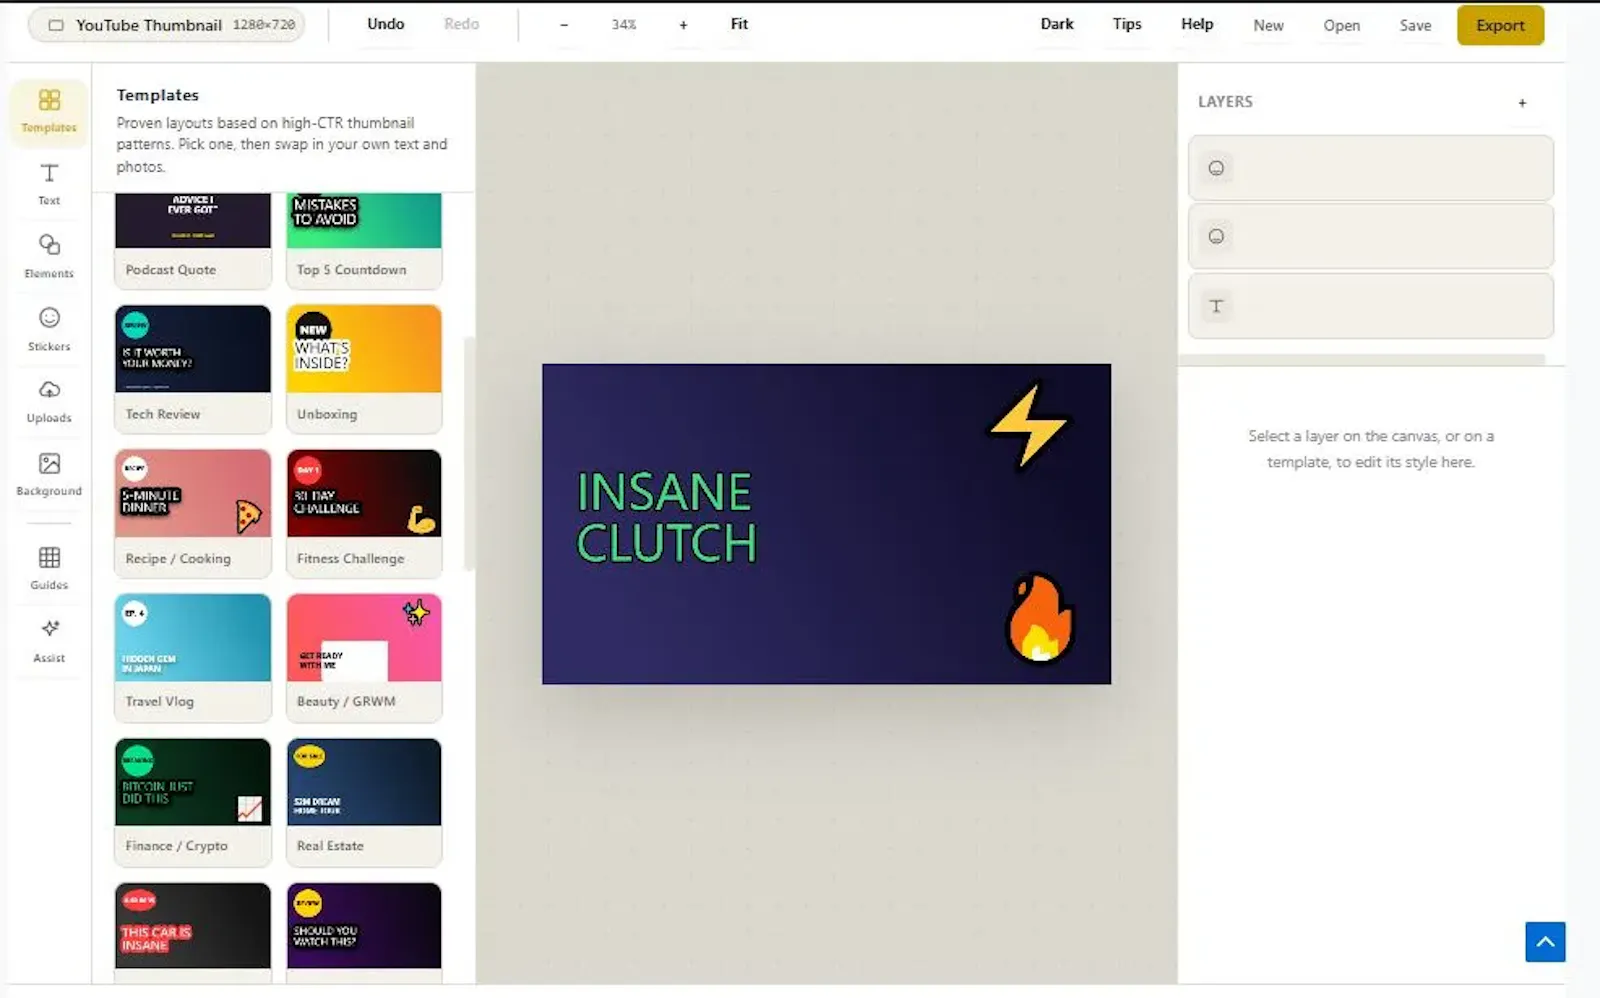Choose the Travel Vlog template
This screenshot has height=998, width=1600.
pos(193,657)
